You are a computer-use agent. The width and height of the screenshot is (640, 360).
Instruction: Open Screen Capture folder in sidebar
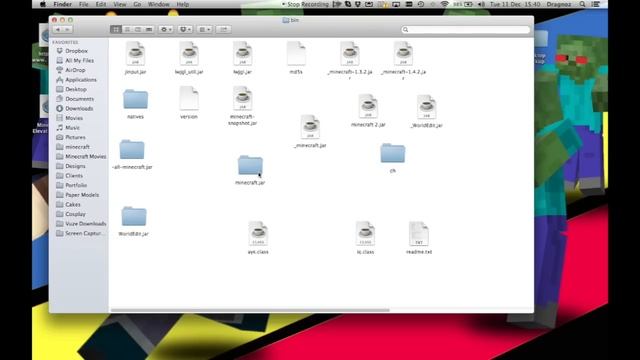tap(83, 233)
